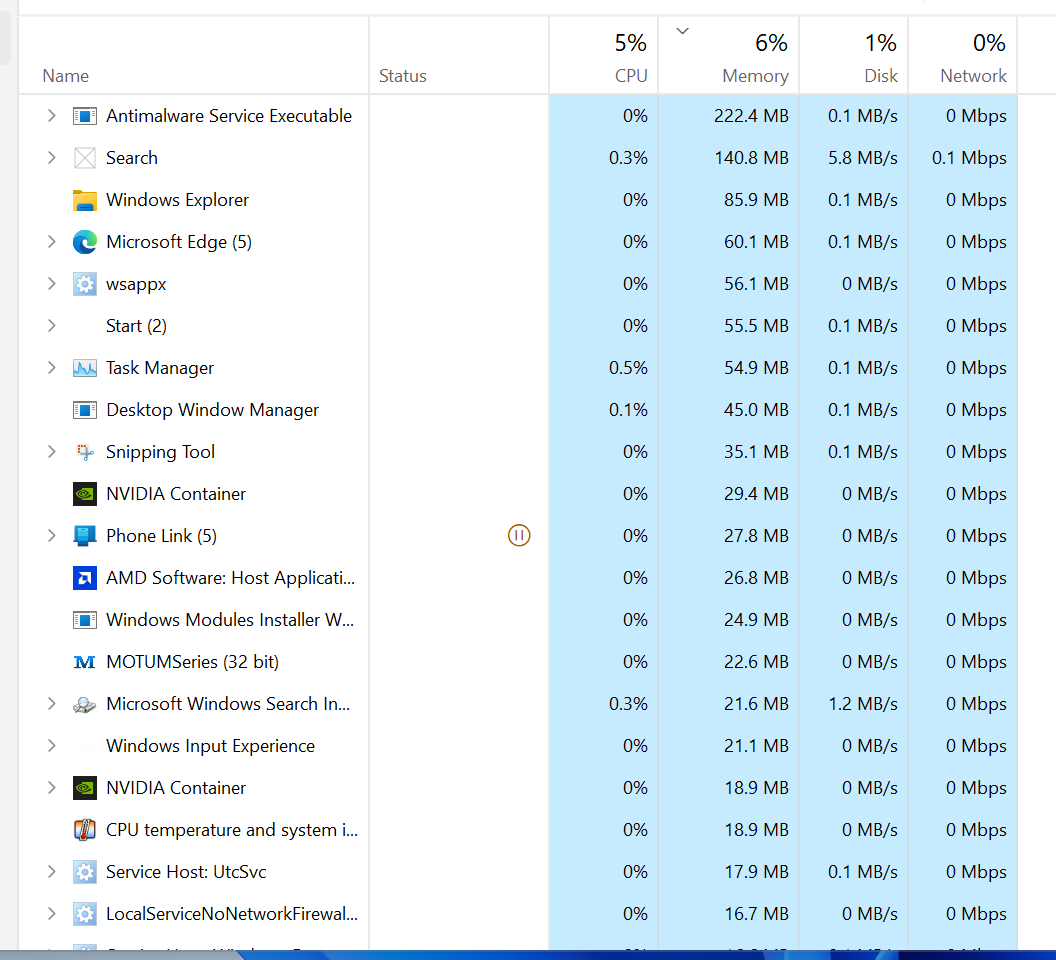Click the Snipping Tool scissors icon
Screen dimensions: 1056x960
tap(85, 452)
